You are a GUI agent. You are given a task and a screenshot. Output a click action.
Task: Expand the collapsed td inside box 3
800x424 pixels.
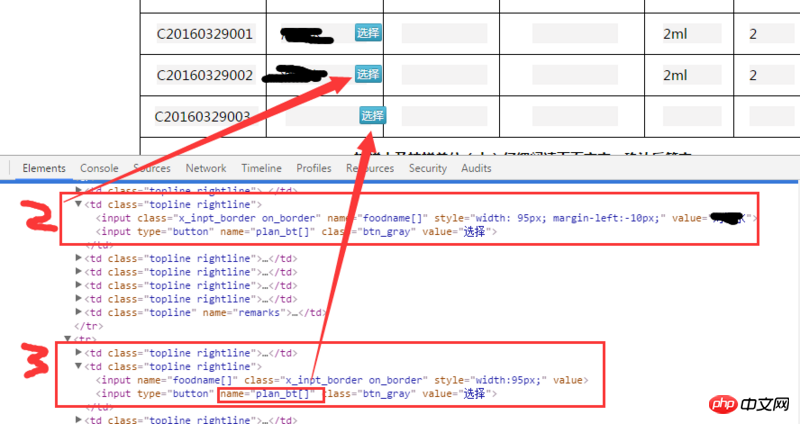point(79,353)
